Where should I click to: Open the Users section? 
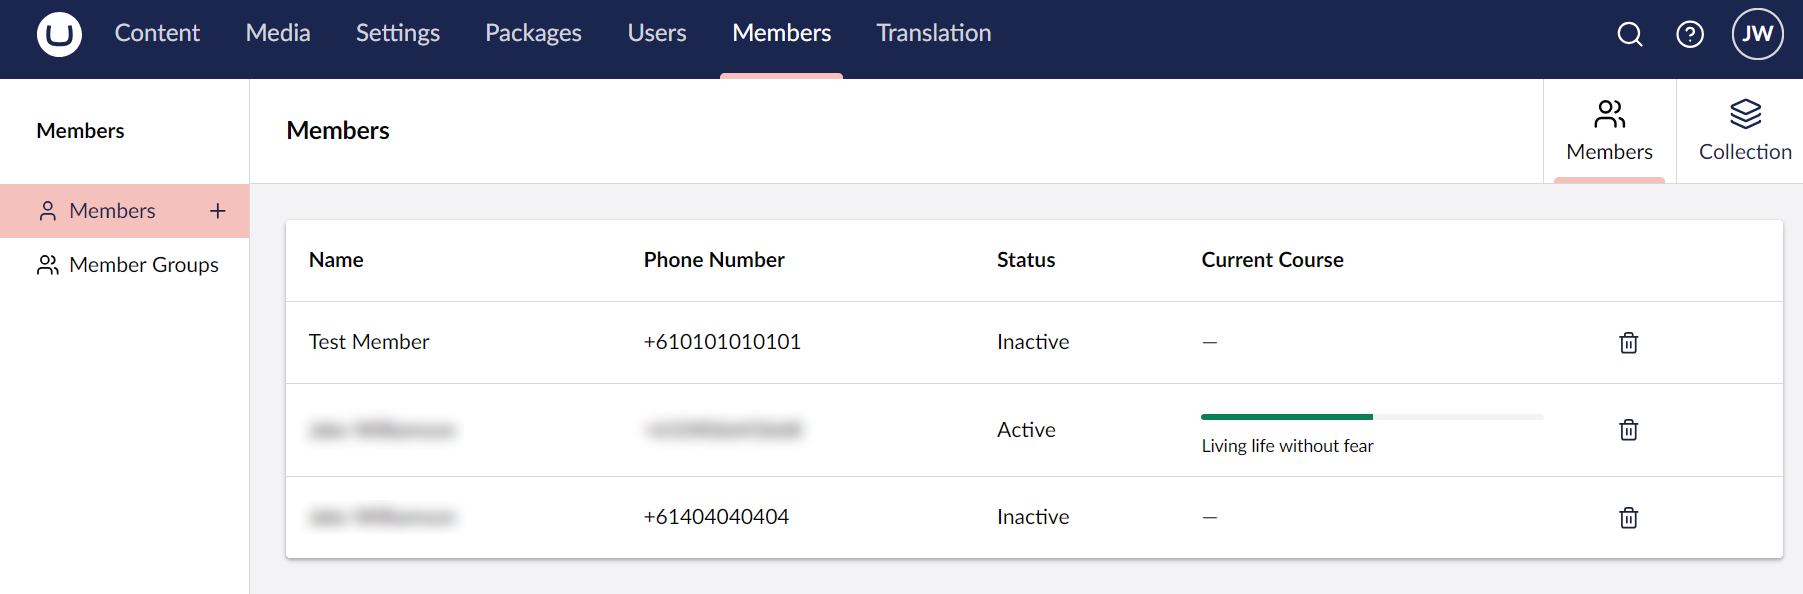point(657,33)
